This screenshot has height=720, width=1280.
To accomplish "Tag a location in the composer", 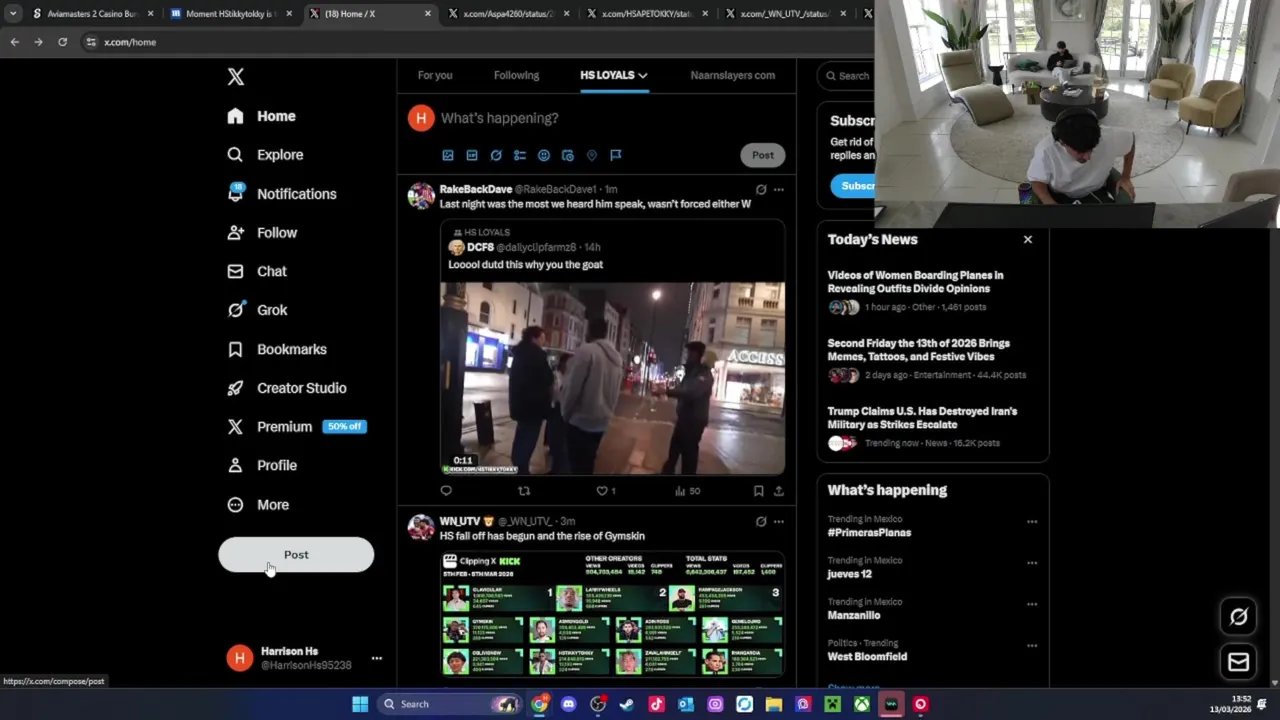I will (x=592, y=155).
